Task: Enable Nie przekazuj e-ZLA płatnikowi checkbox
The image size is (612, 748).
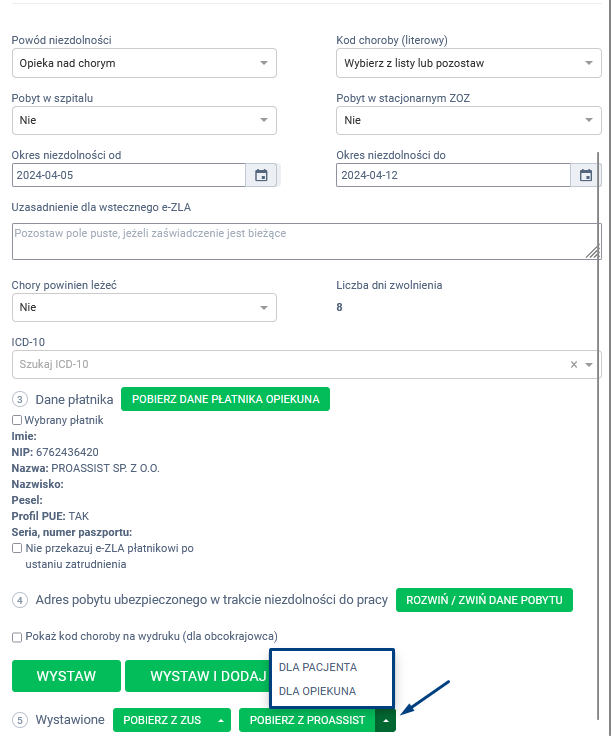Action: pyautogui.click(x=17, y=549)
